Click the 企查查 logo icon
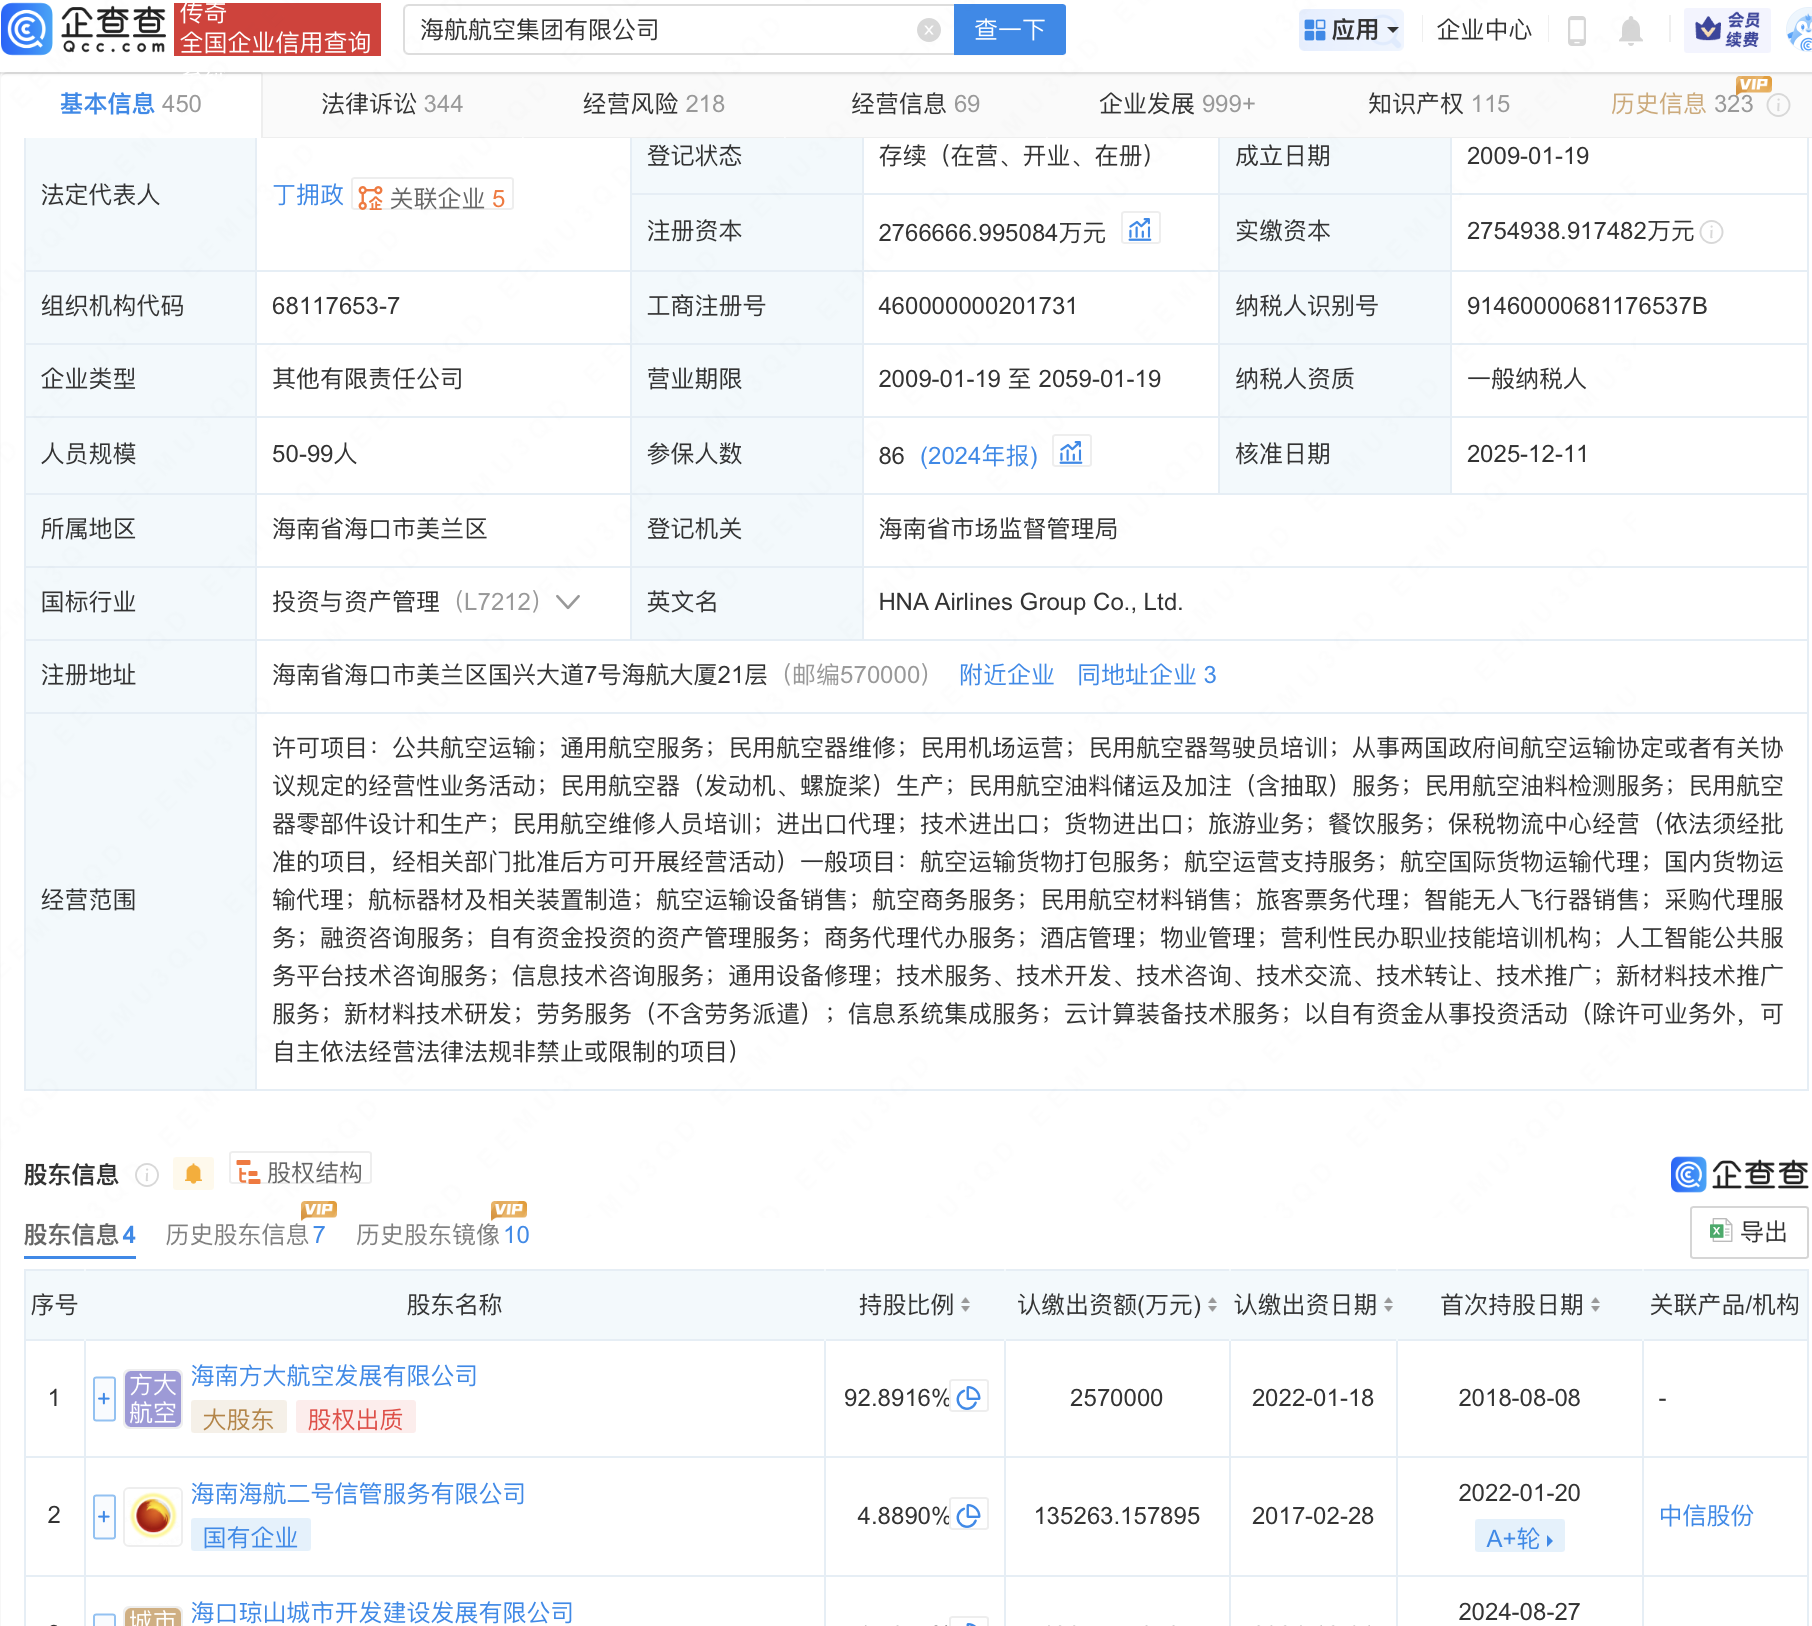Screen dimensions: 1812x1626 26,30
